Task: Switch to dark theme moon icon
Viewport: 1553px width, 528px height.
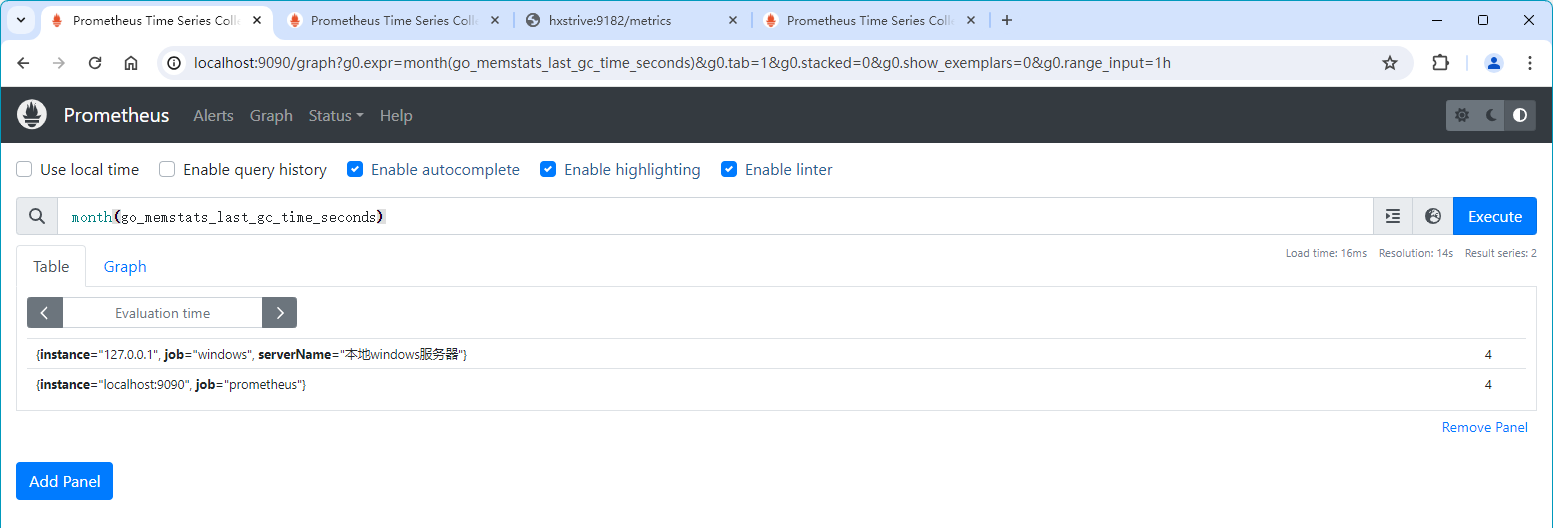Action: pyautogui.click(x=1491, y=115)
